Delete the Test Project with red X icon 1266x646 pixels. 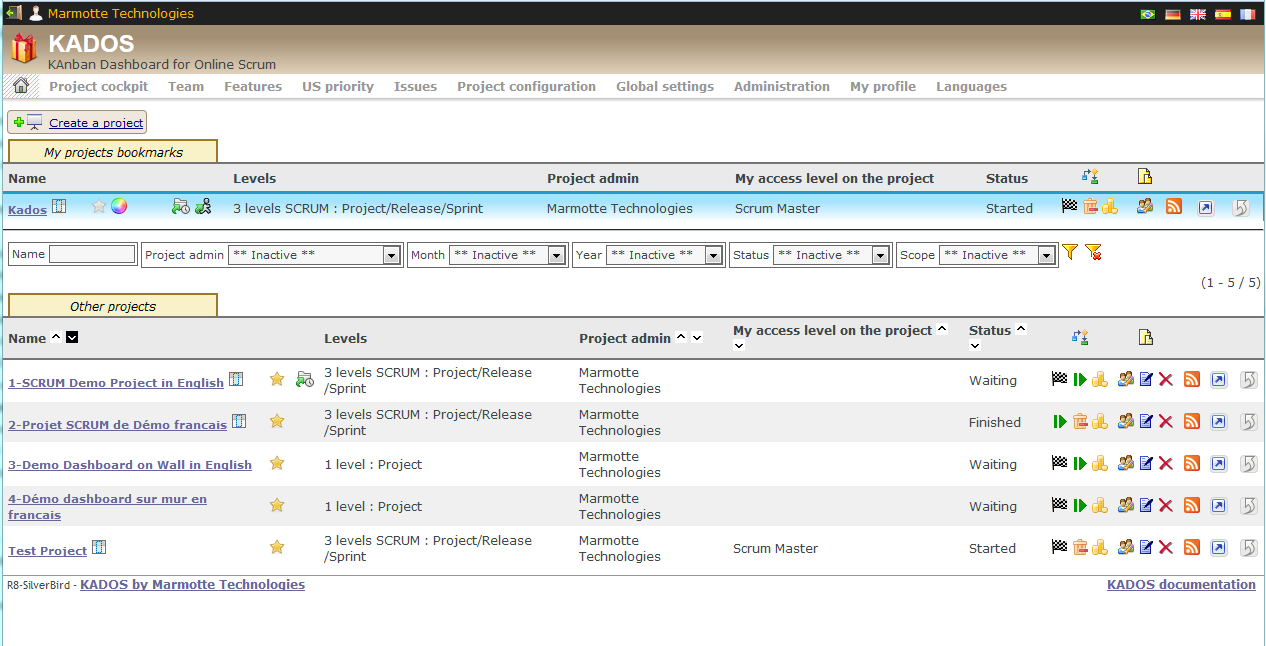pos(1166,547)
